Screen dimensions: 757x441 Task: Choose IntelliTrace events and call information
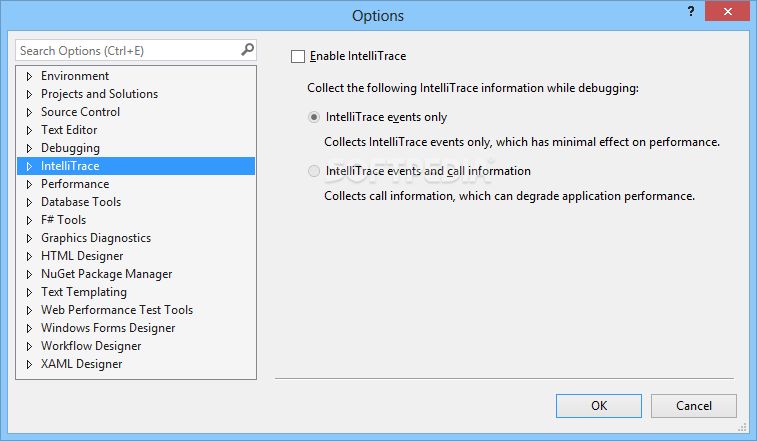point(315,171)
